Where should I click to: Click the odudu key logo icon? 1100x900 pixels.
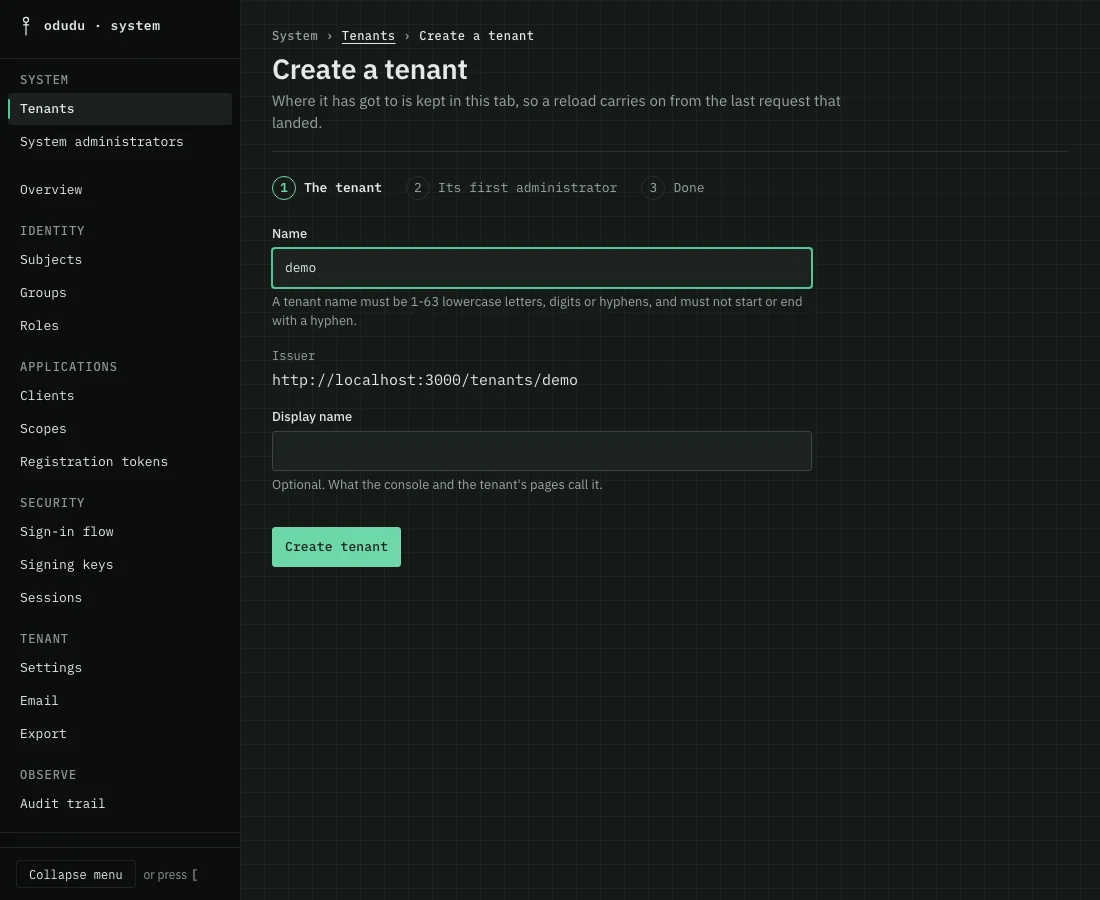[26, 26]
